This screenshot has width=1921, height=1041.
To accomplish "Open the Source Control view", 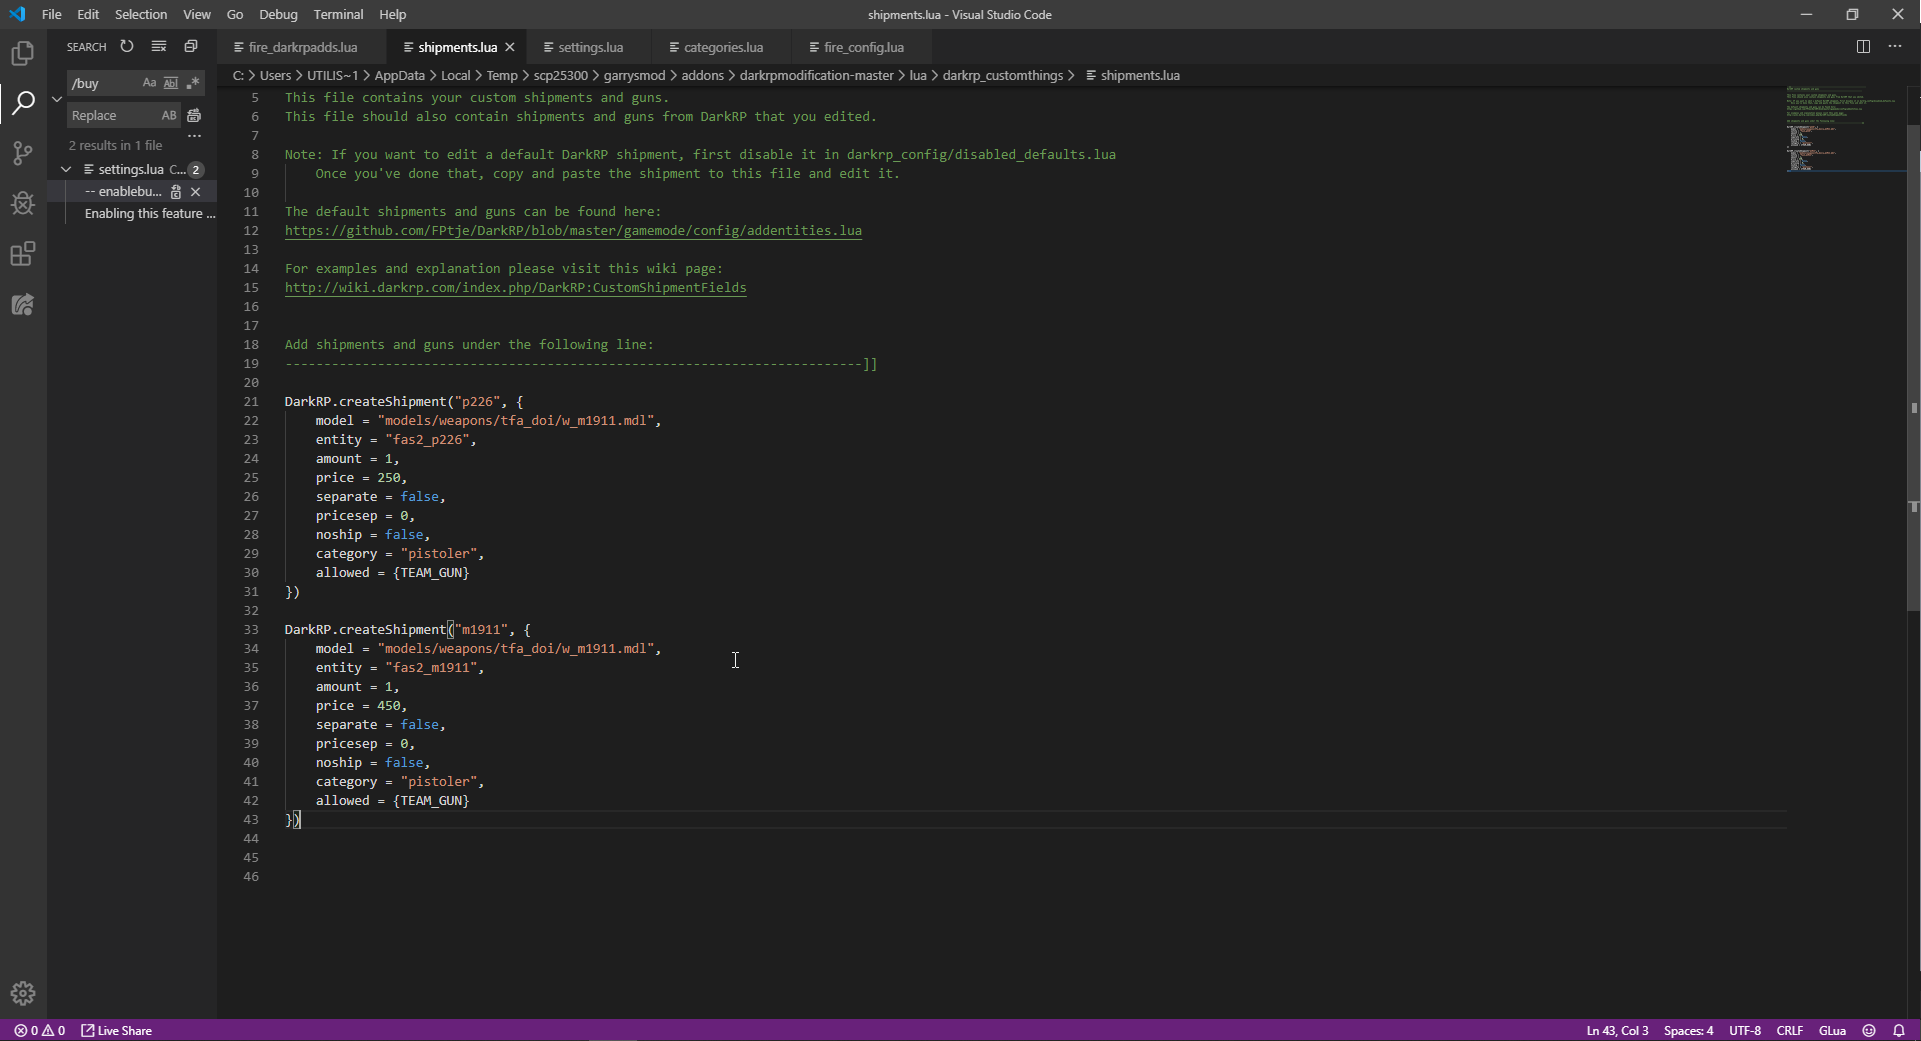I will click(23, 153).
